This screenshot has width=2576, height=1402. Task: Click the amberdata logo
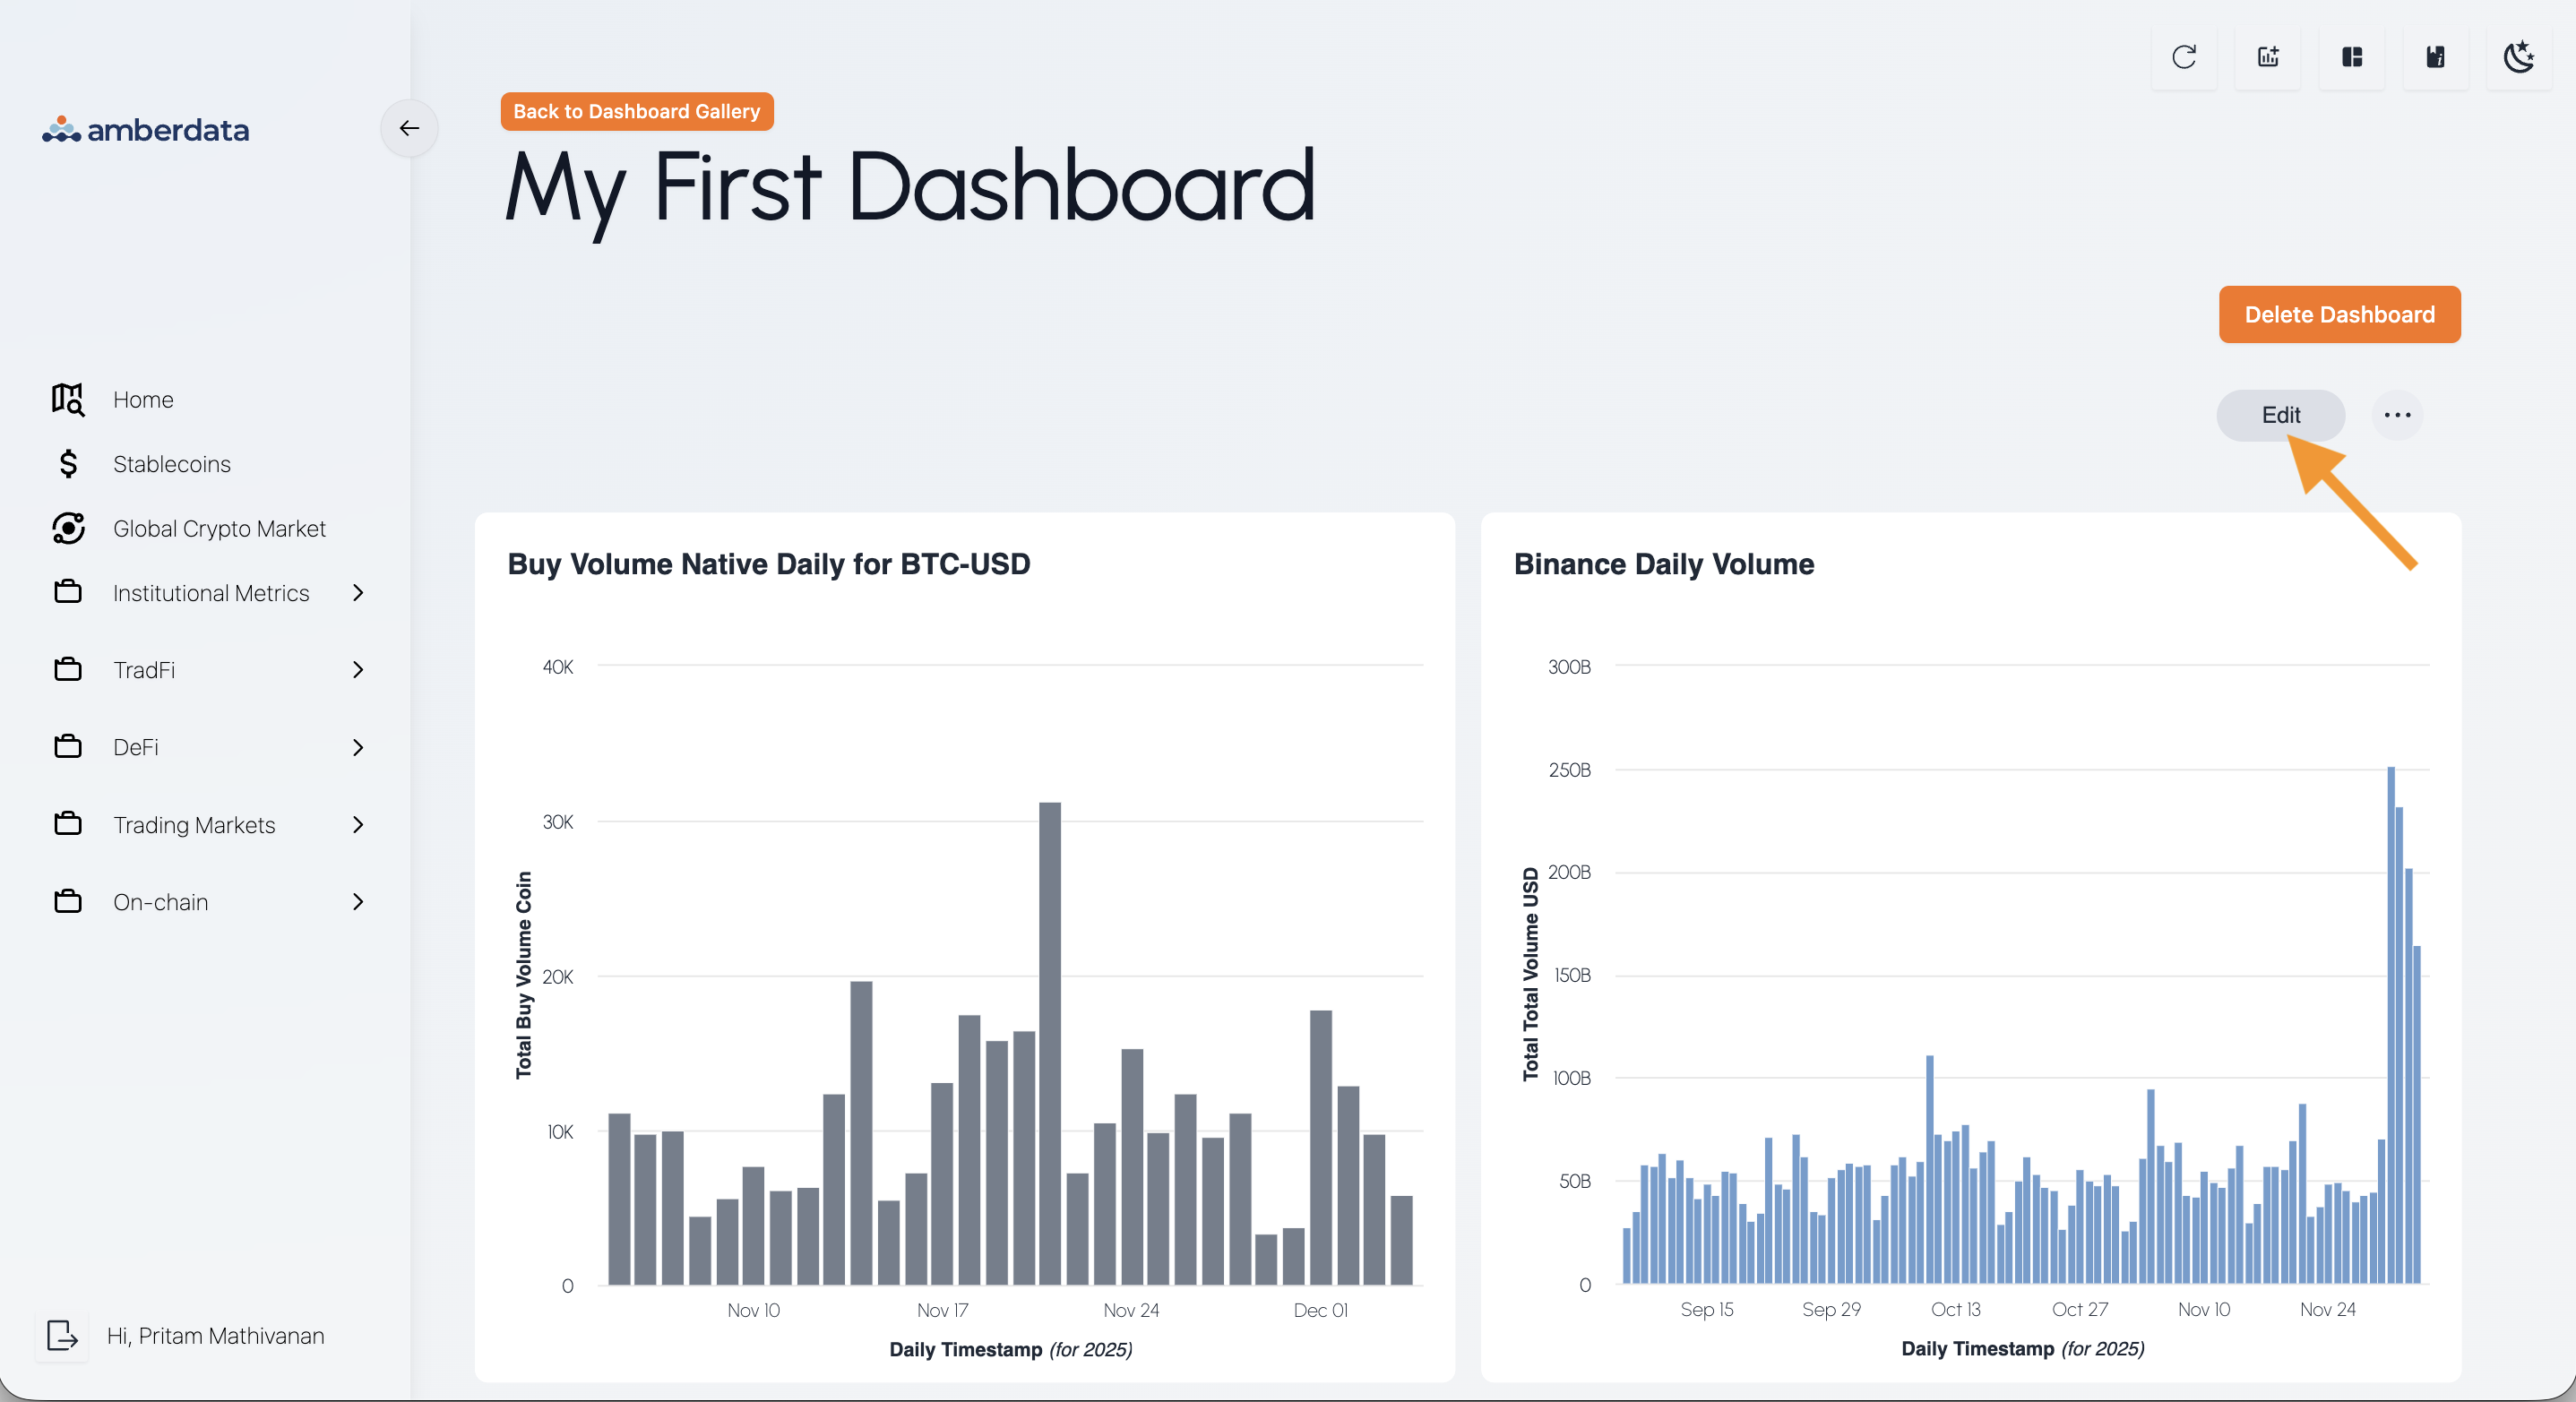coord(146,130)
